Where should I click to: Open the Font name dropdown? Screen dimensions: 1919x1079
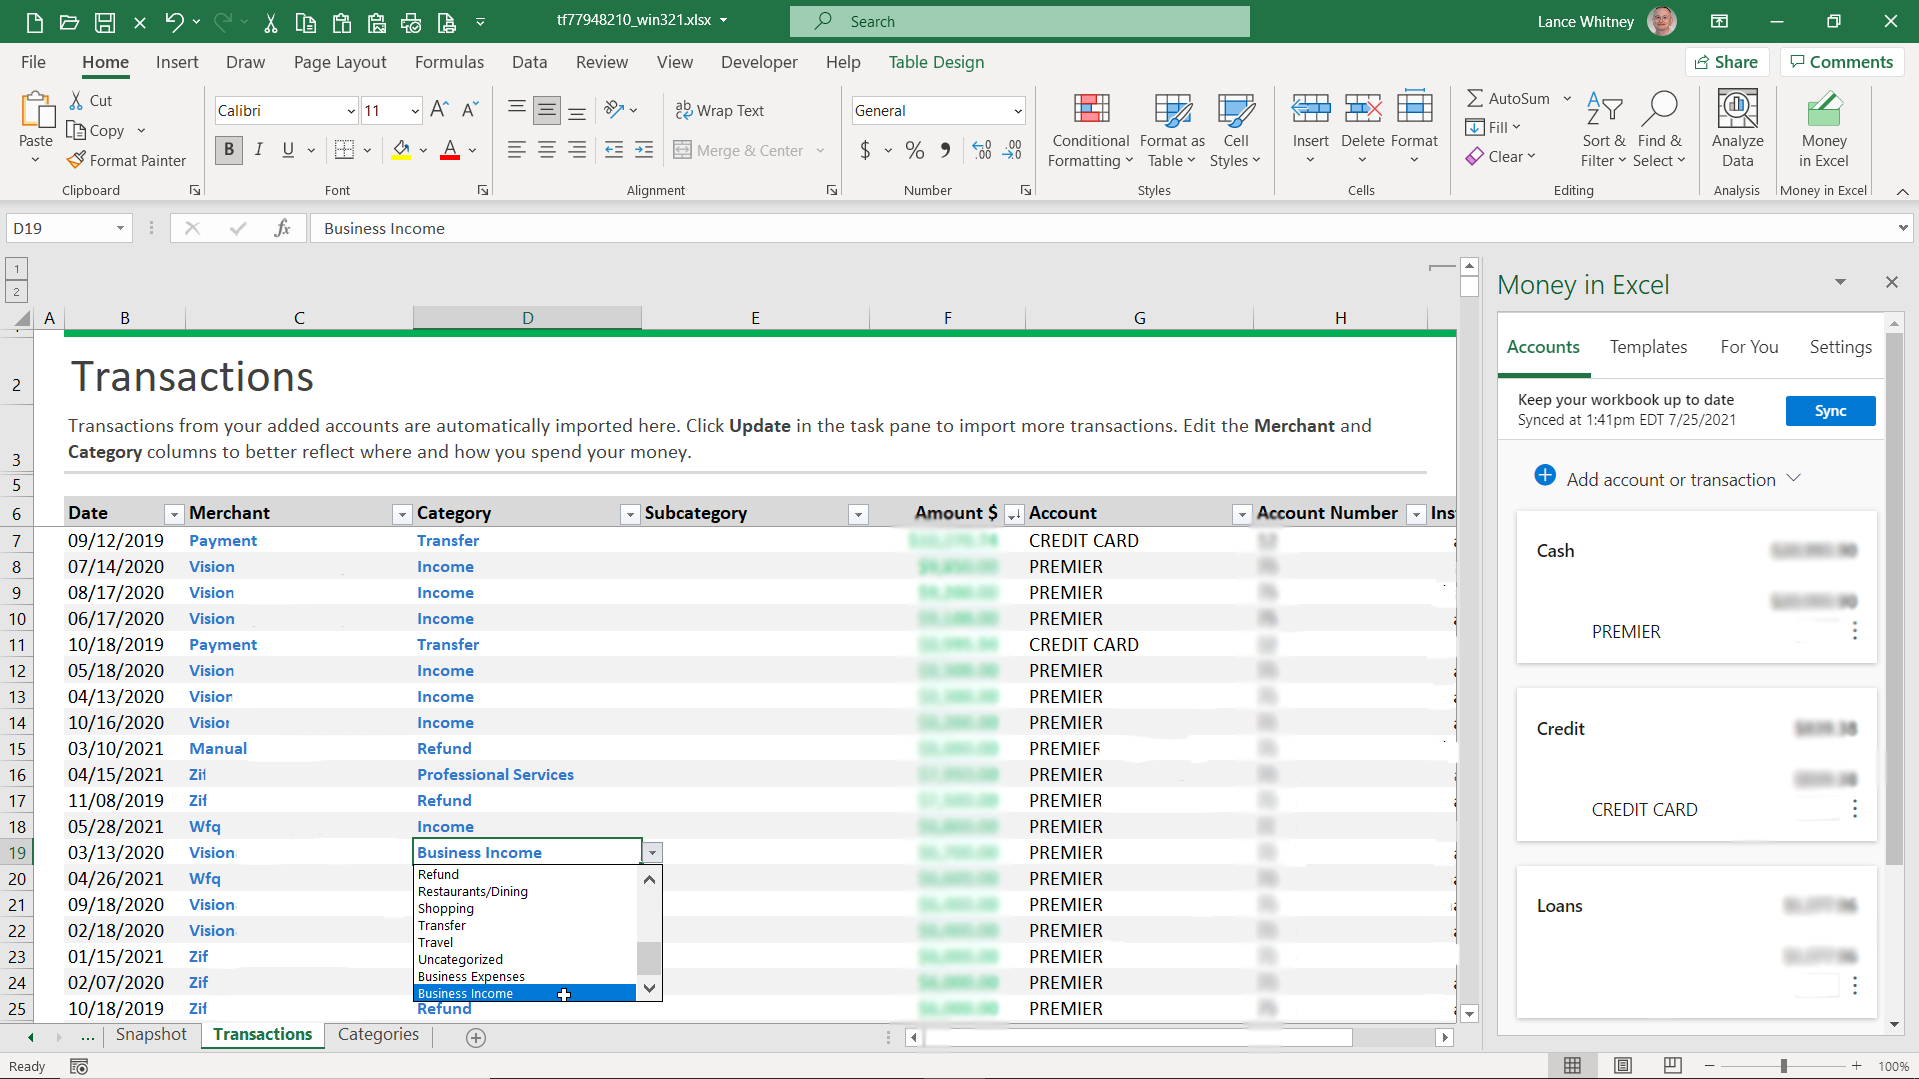[351, 111]
